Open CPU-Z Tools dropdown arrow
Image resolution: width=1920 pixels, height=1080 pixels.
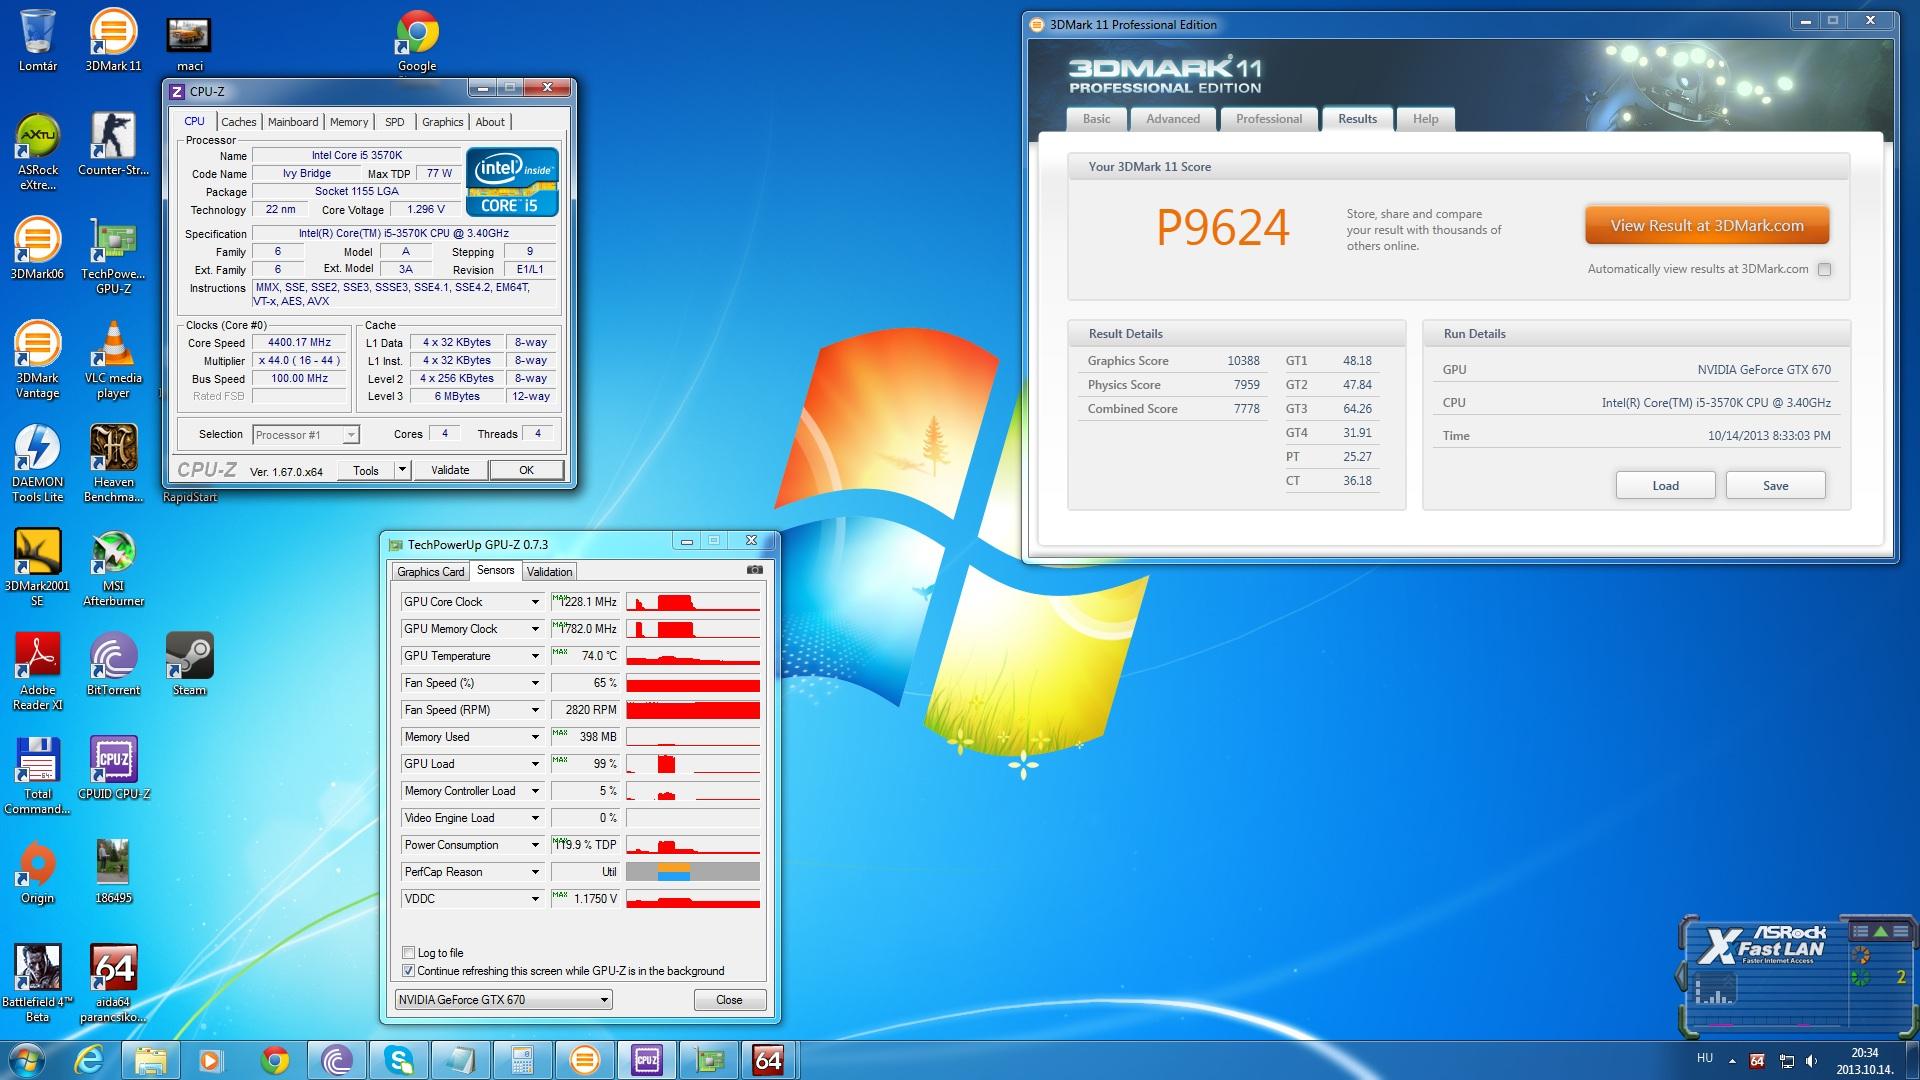[x=402, y=469]
